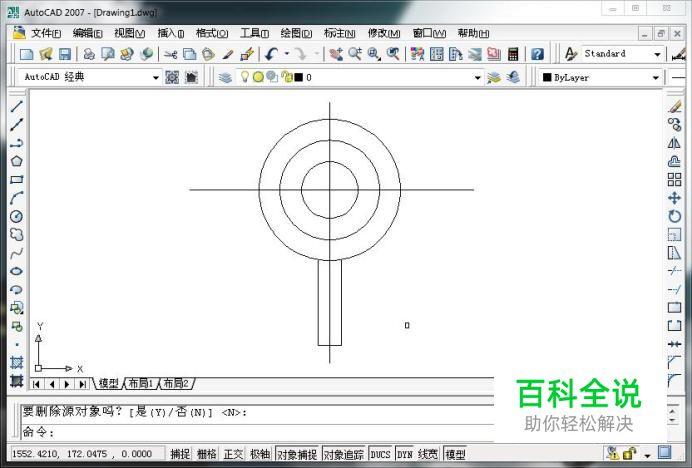Click the Cut scissors icon
692x468 pixels.
(170, 54)
